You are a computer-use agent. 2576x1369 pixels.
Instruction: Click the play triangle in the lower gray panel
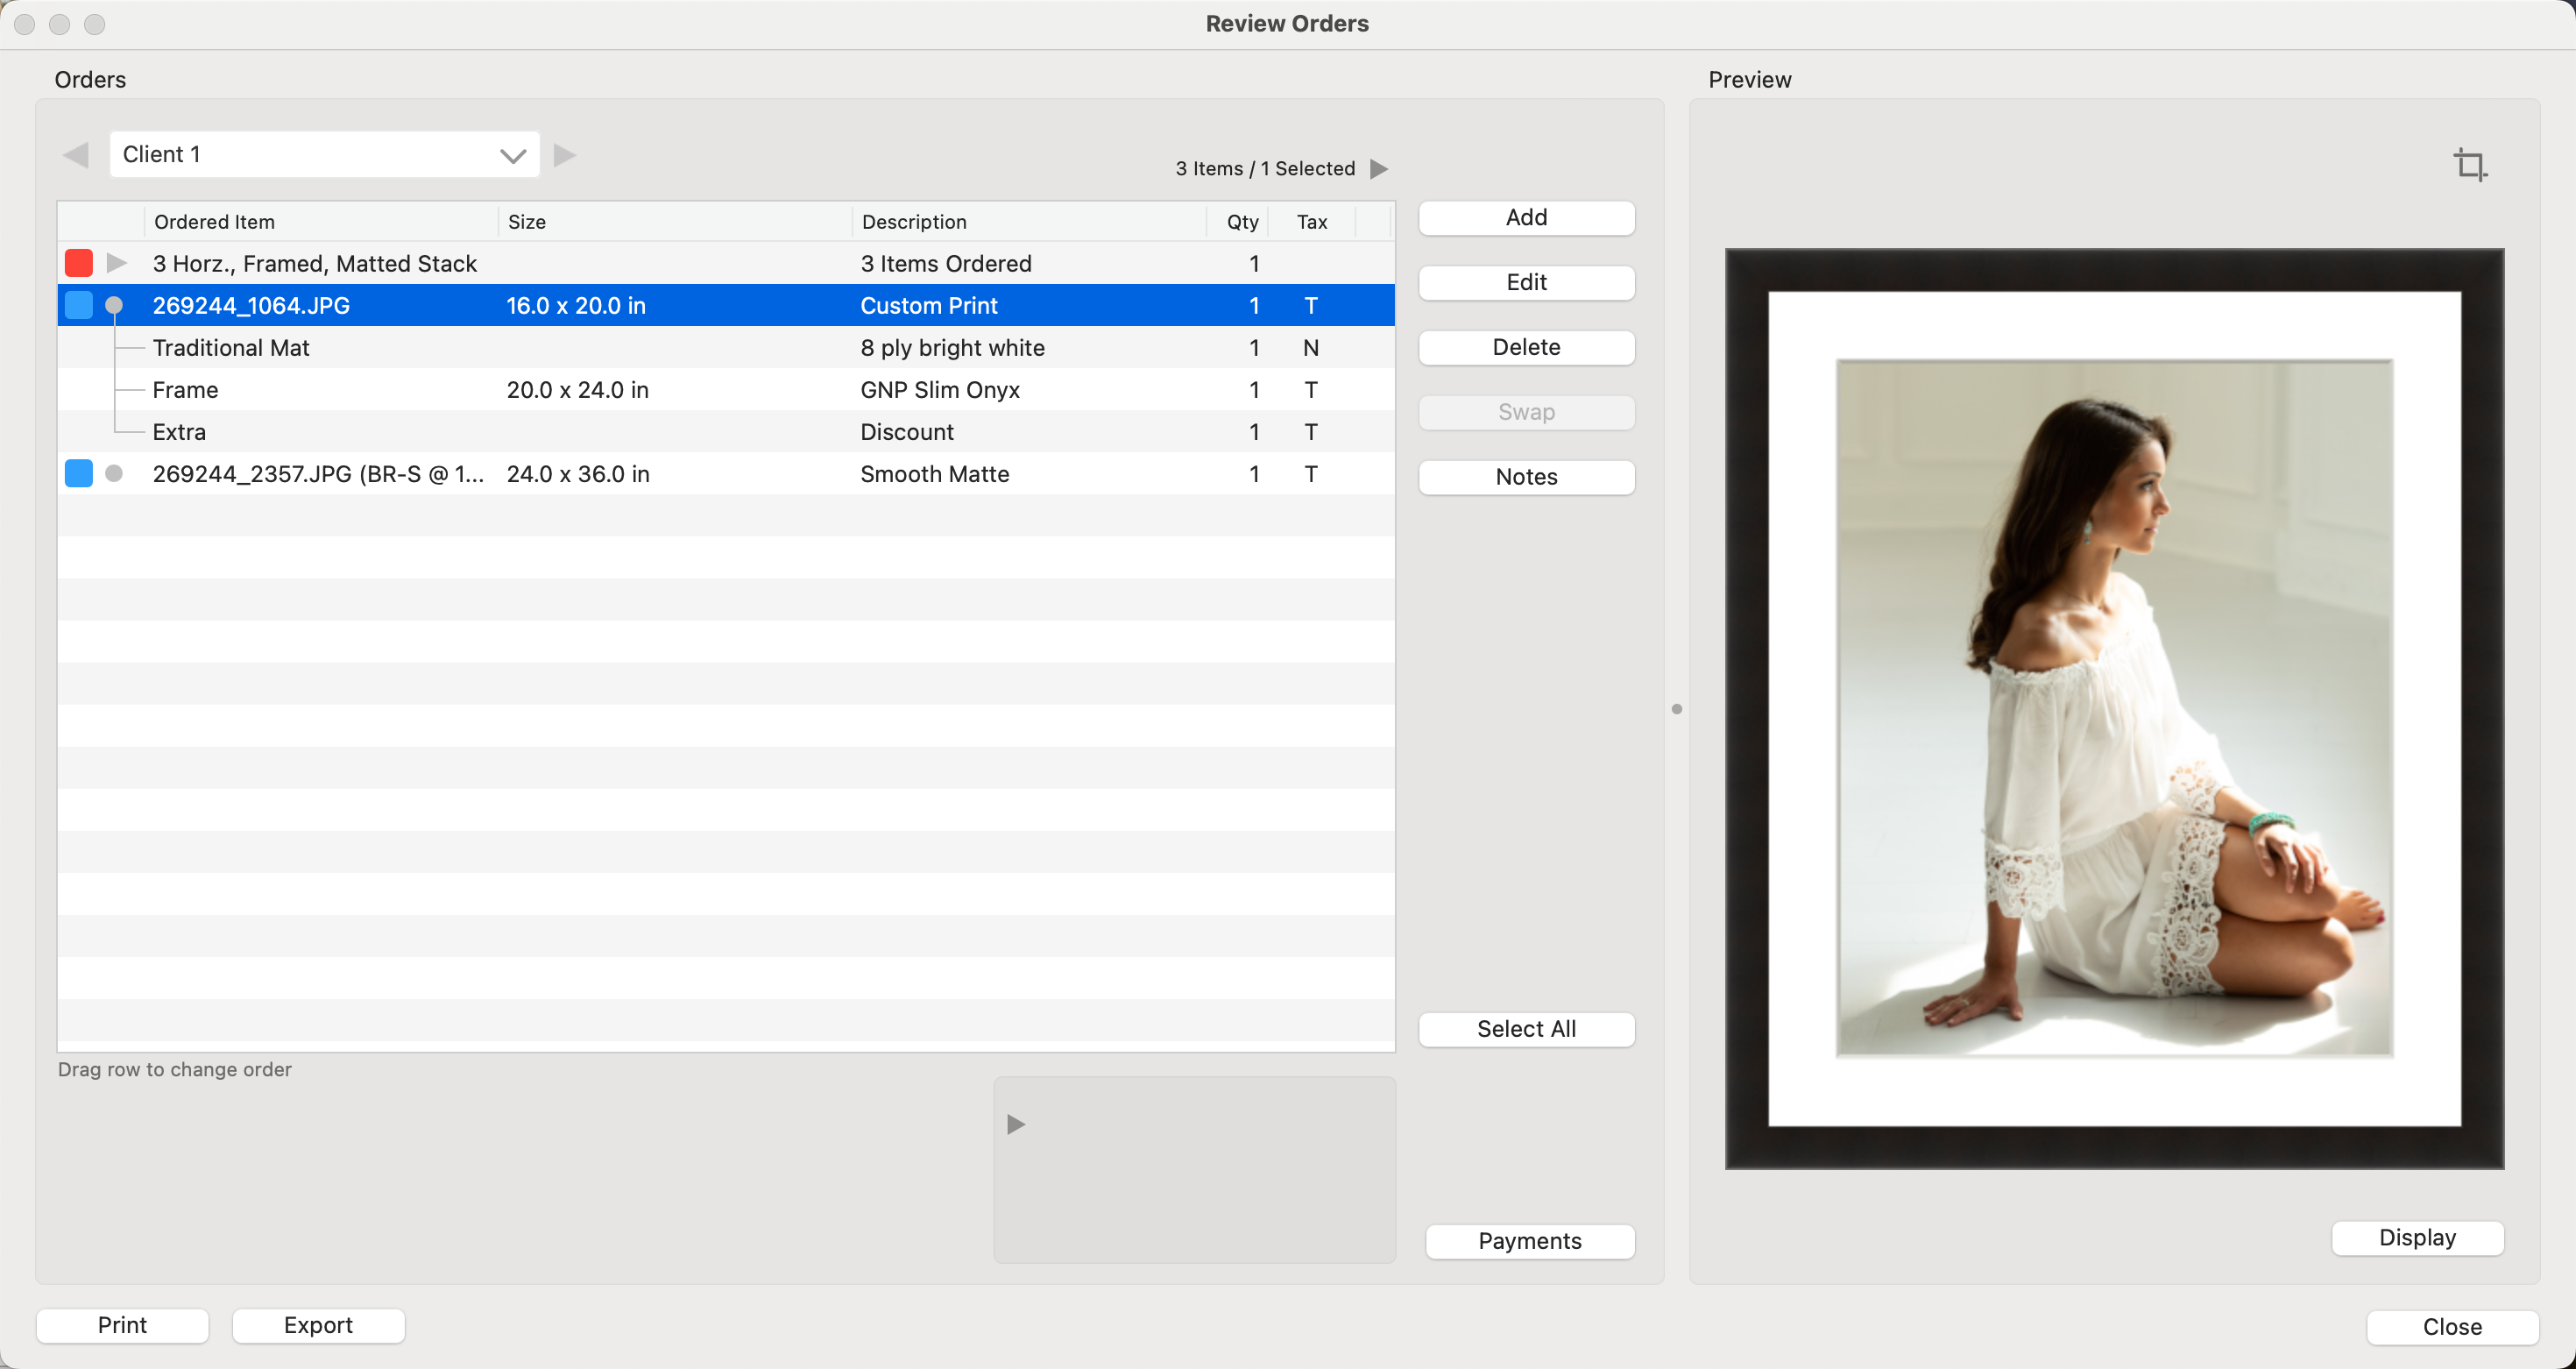click(x=1015, y=1124)
